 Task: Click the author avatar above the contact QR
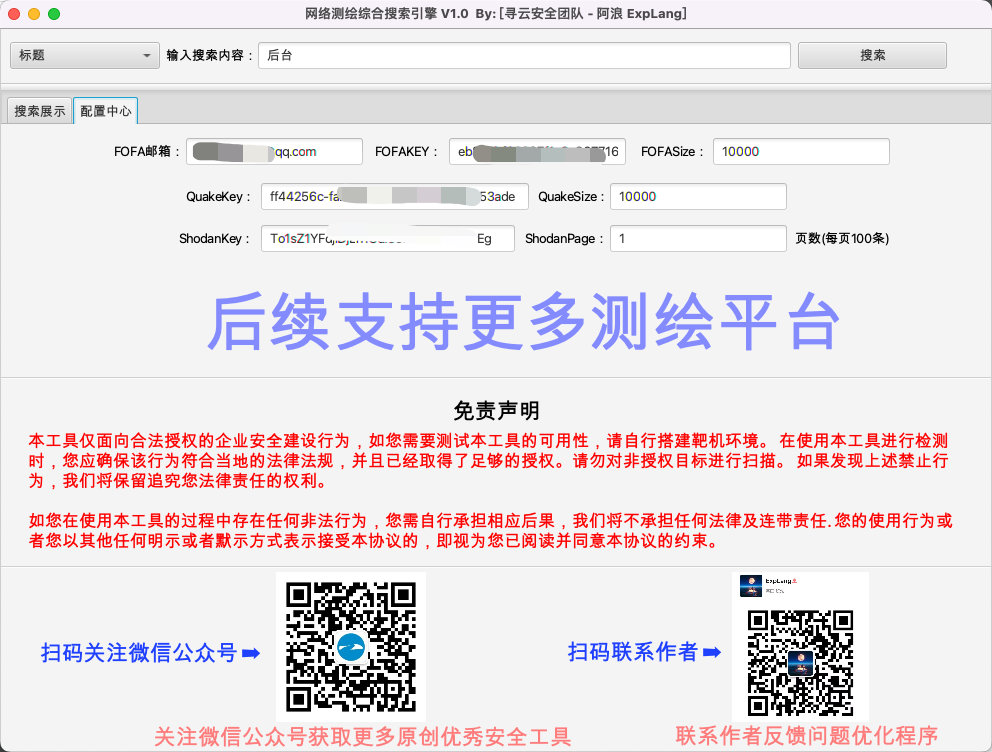[x=751, y=586]
